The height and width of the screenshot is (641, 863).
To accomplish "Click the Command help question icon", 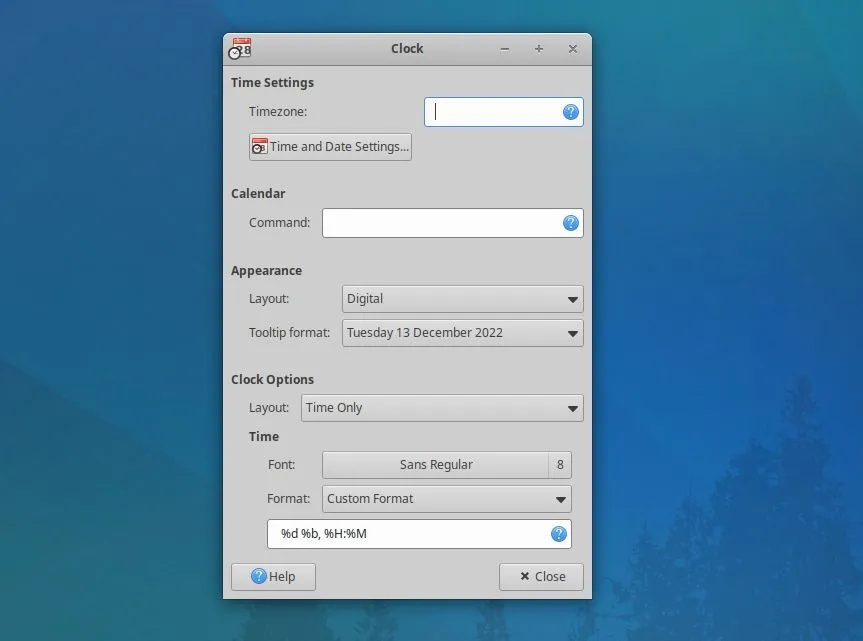I will tap(570, 222).
